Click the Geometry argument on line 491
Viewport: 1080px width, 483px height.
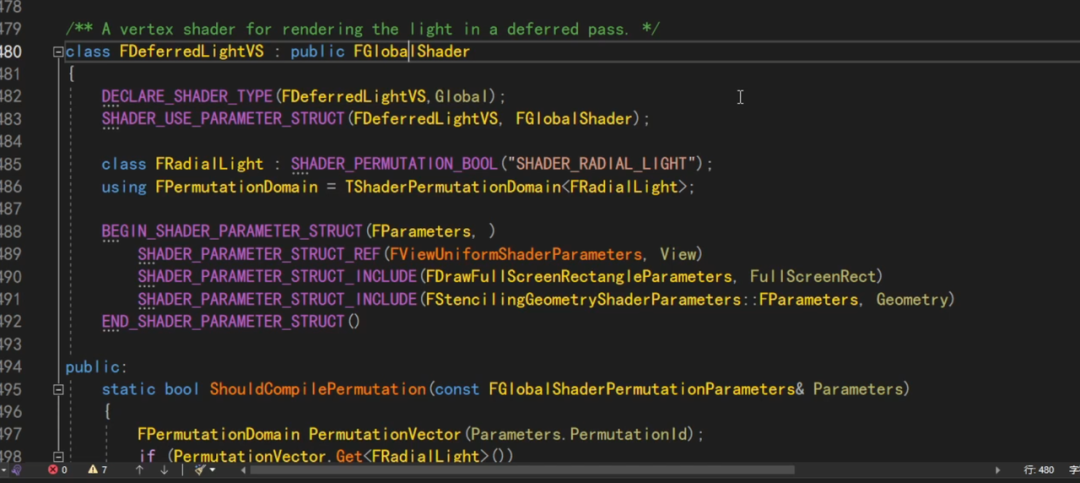(912, 300)
